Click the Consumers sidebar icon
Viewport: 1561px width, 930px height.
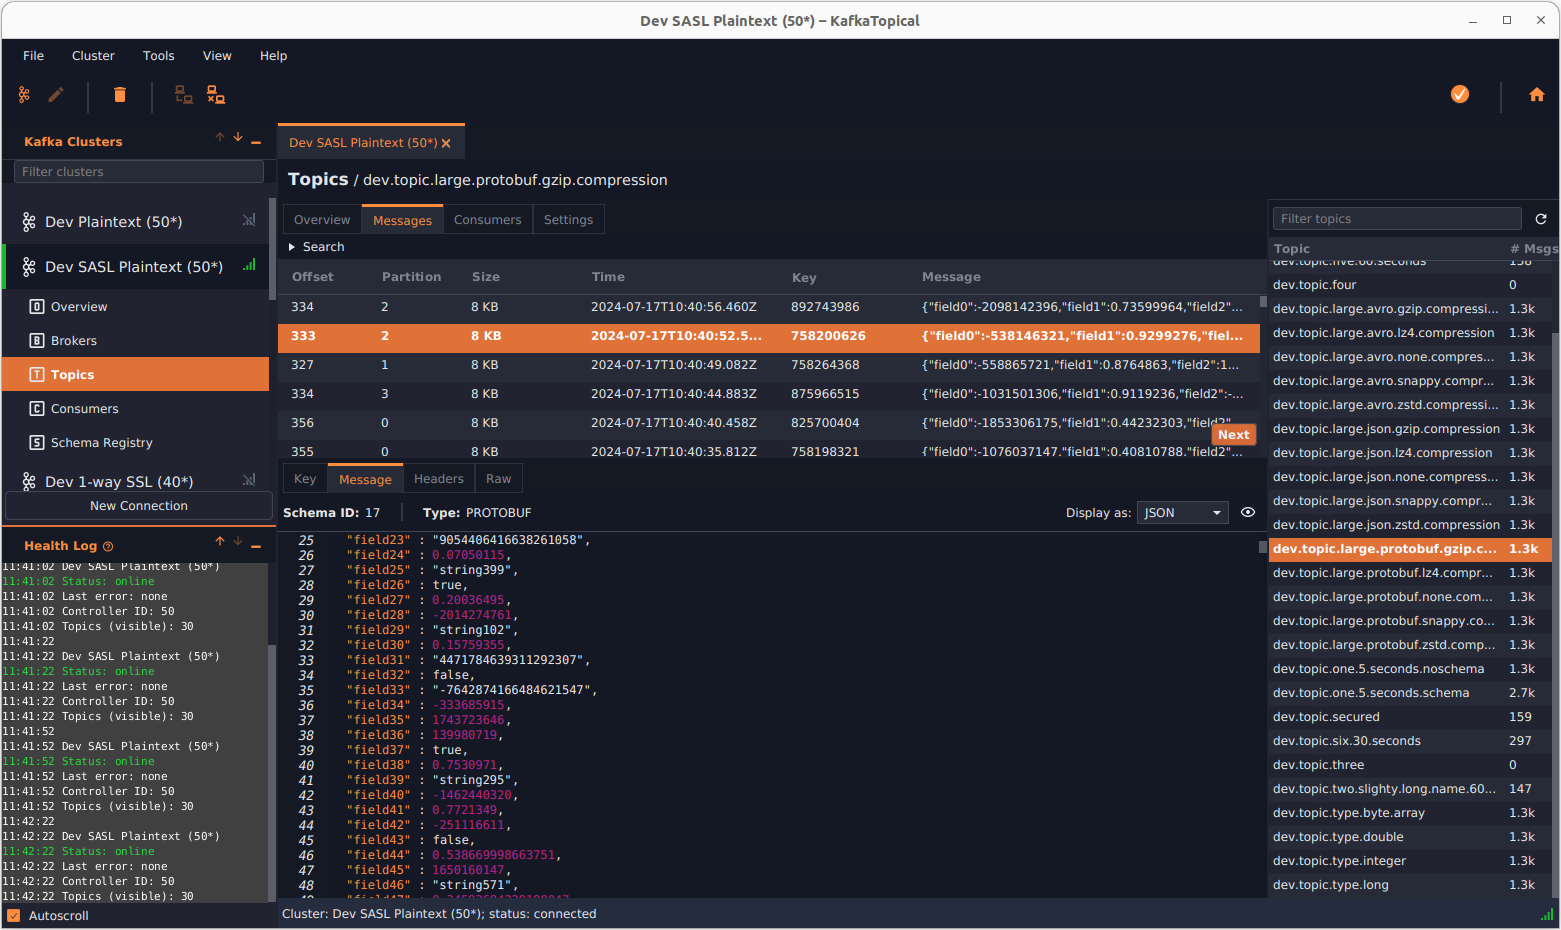[x=37, y=409]
